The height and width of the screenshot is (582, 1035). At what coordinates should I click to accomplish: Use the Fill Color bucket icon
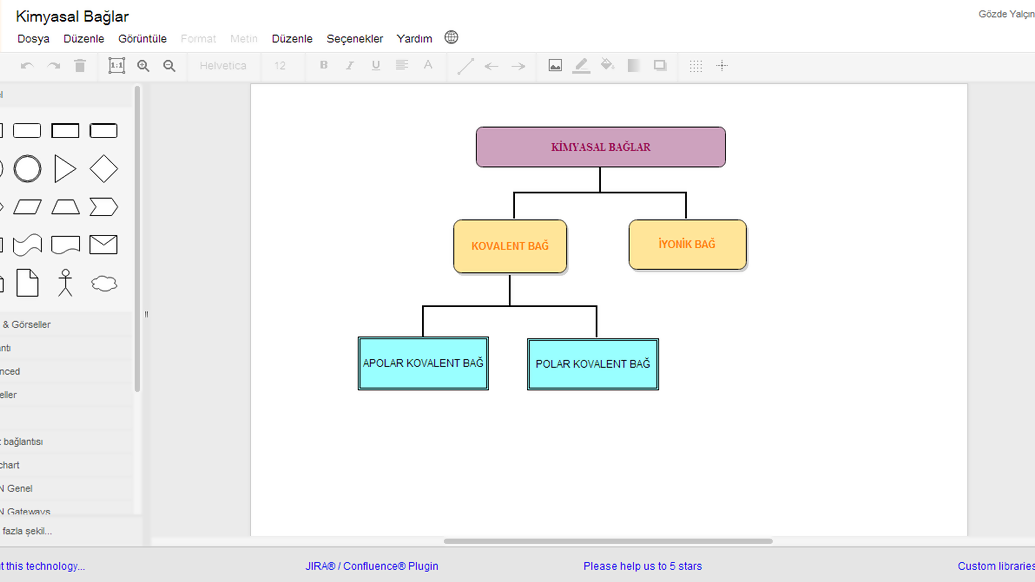607,65
